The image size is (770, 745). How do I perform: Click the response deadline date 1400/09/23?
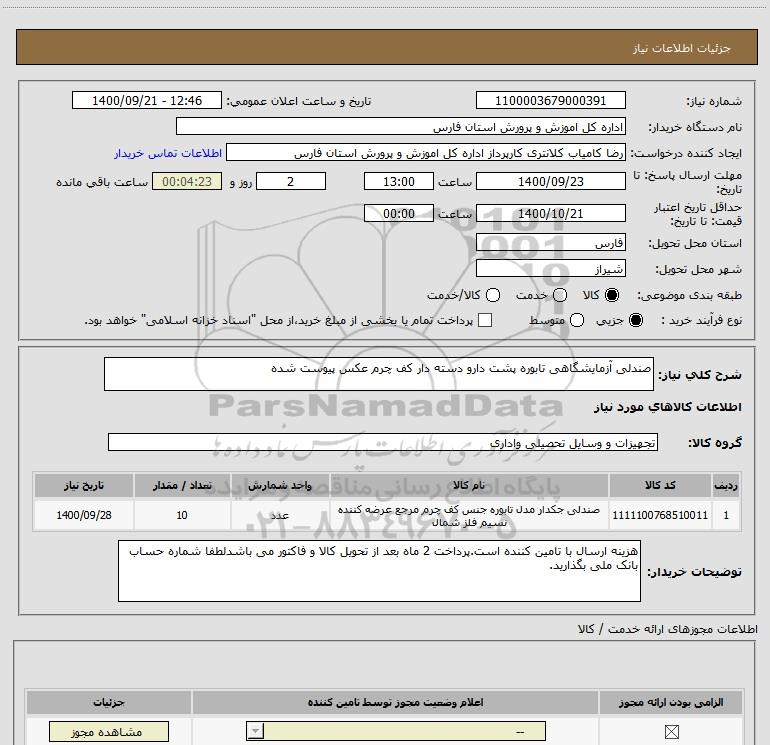(550, 181)
